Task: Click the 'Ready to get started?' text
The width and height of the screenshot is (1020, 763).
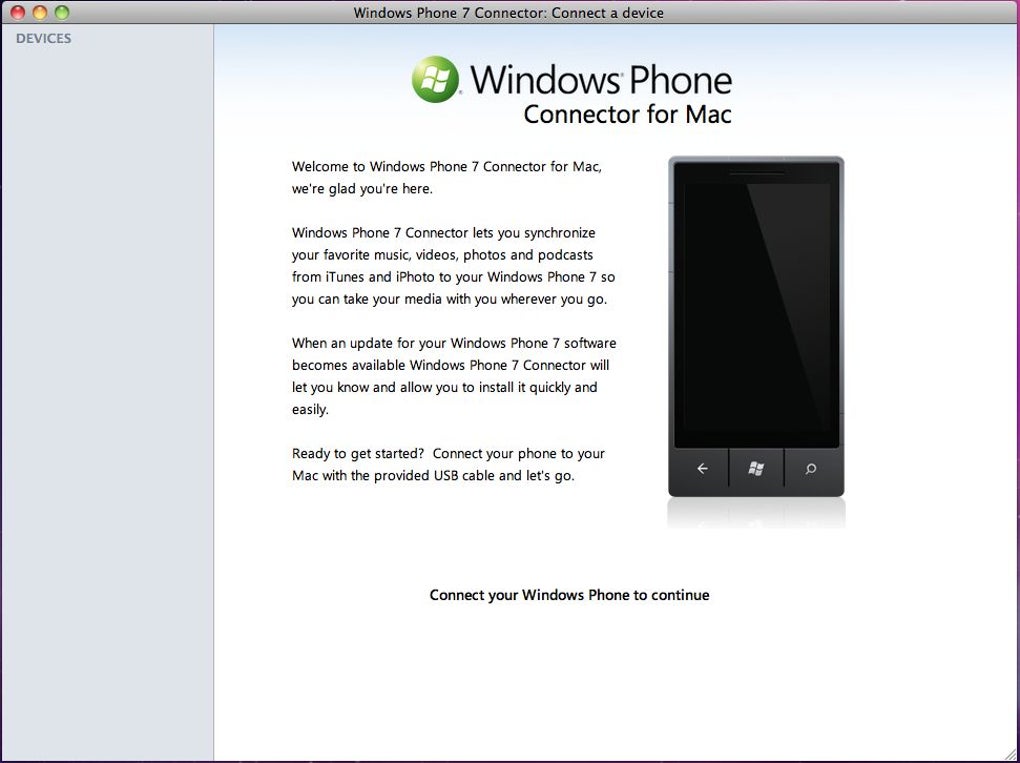Action: click(358, 453)
